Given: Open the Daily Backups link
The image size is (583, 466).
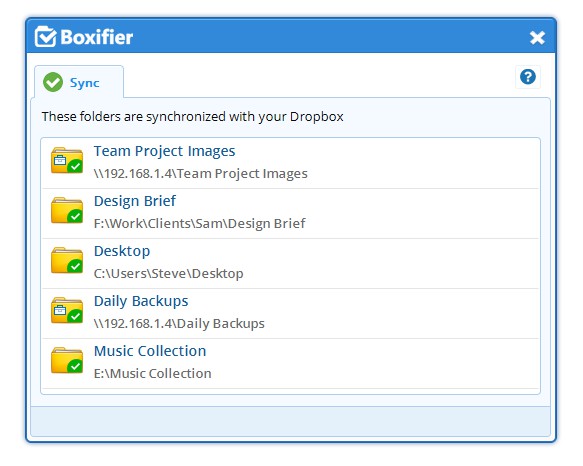Looking at the screenshot, I should pyautogui.click(x=141, y=301).
